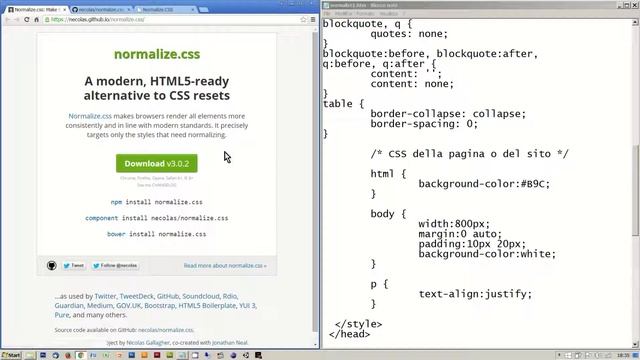Open Notepad's Formato menu
The image size is (640, 360).
pos(366,13)
